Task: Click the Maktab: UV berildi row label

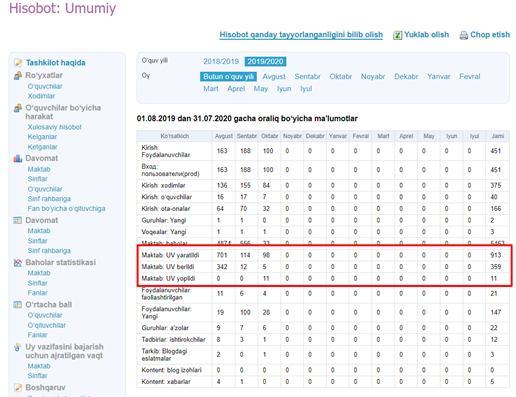Action: click(168, 267)
